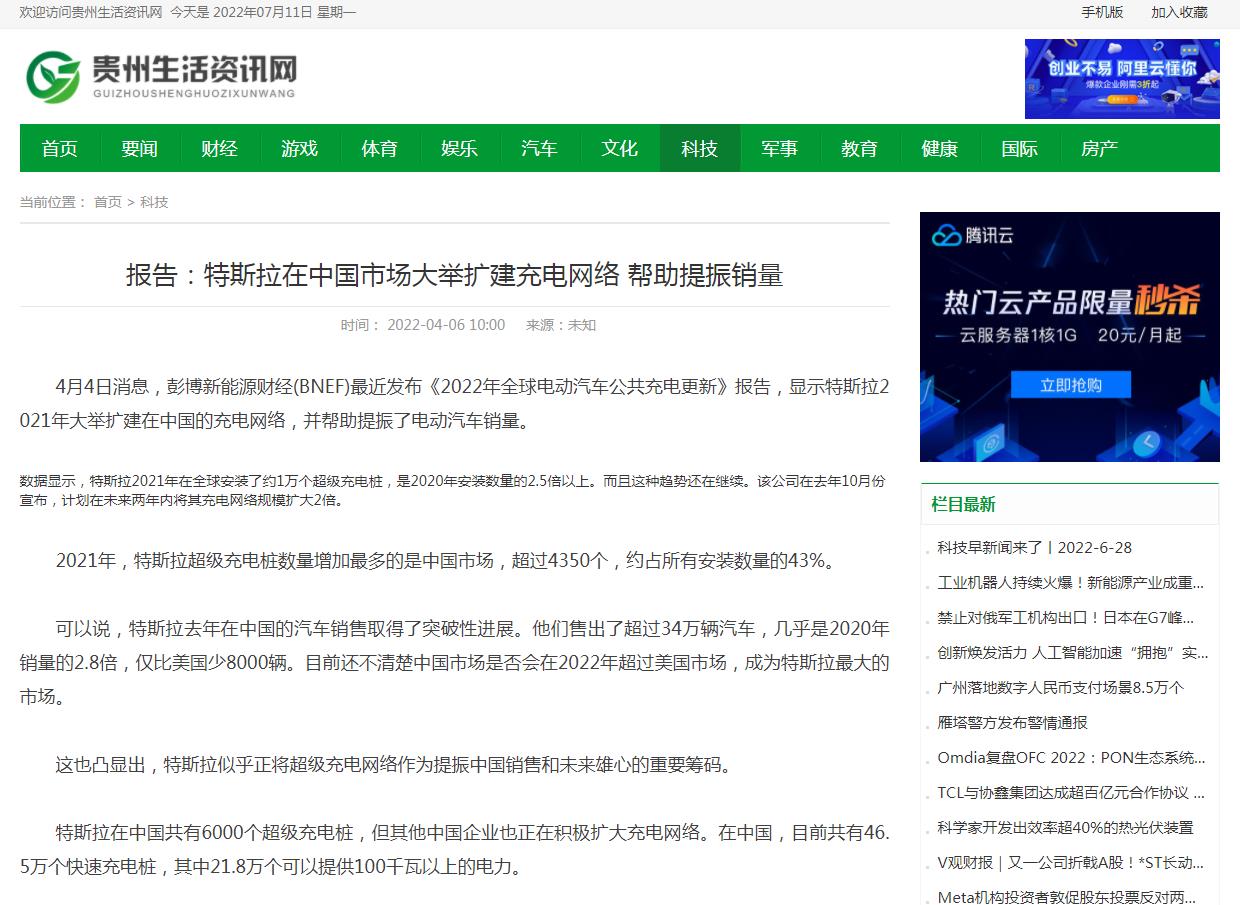This screenshot has height=905, width=1240.
Task: Open V观财报 *ST长动 sidebar article
Action: coord(1071,863)
